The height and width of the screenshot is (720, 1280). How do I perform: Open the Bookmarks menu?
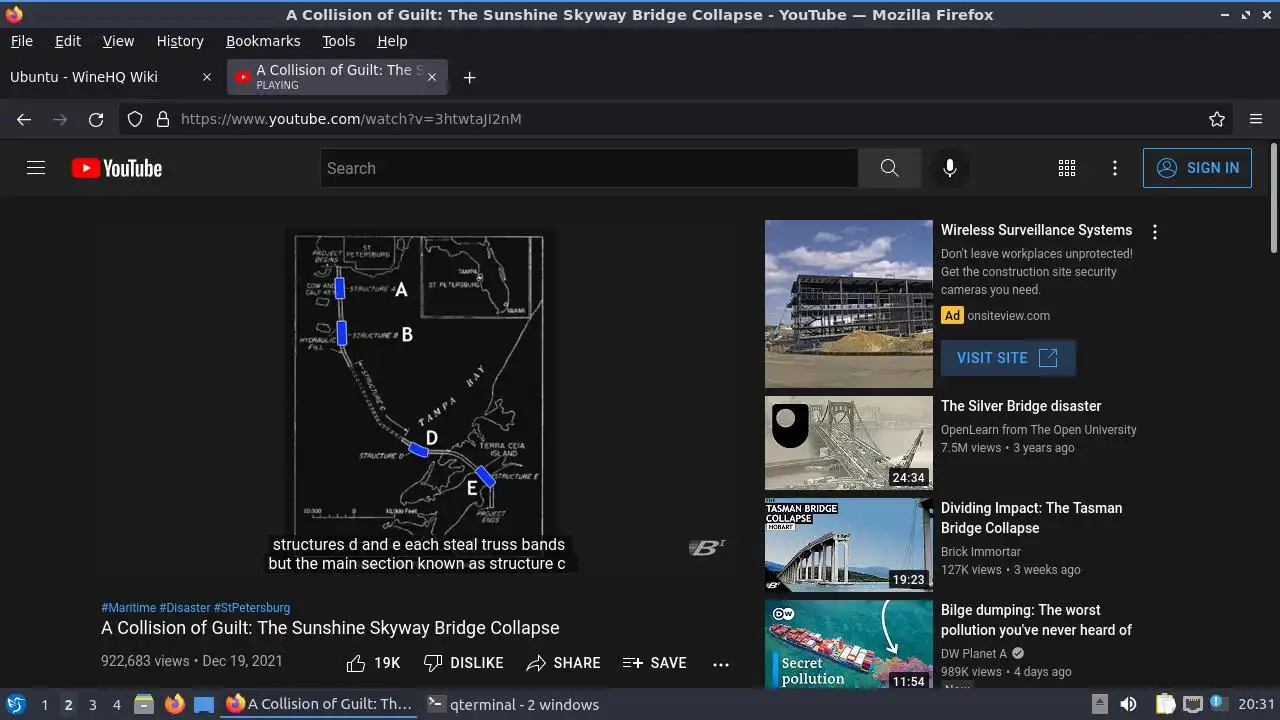click(x=263, y=41)
